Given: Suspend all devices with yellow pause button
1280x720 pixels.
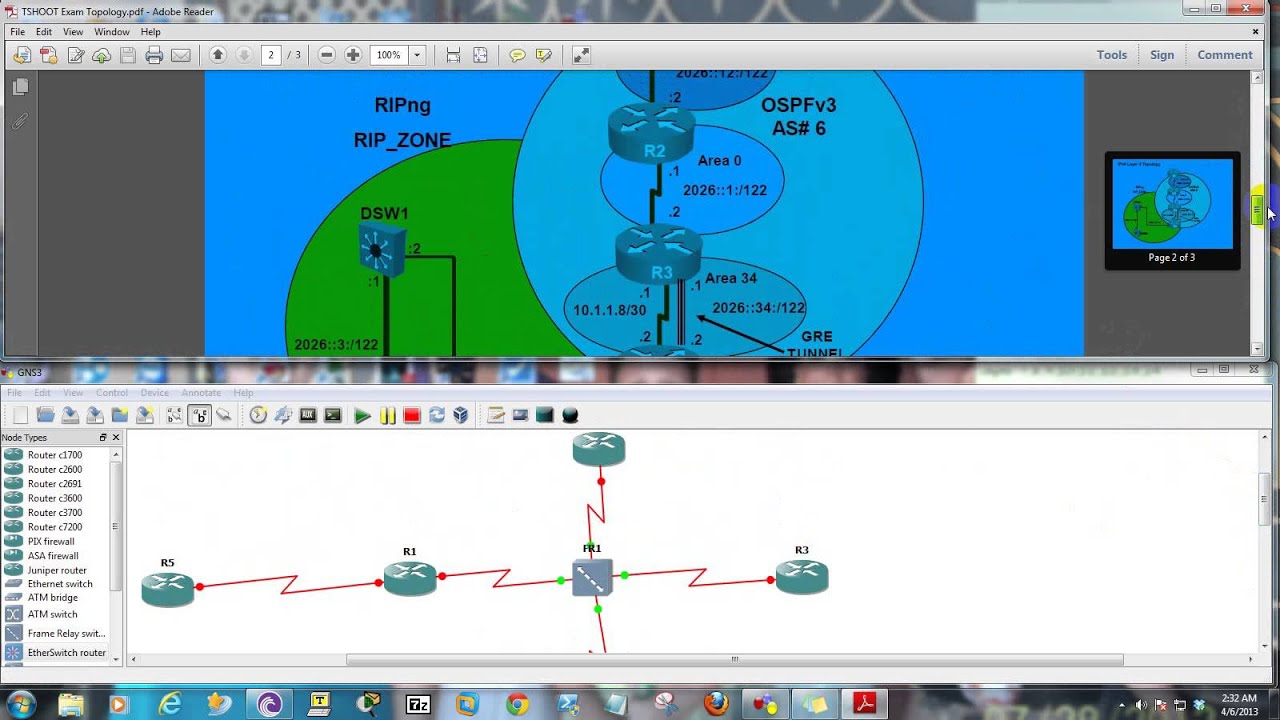Looking at the screenshot, I should (x=387, y=415).
